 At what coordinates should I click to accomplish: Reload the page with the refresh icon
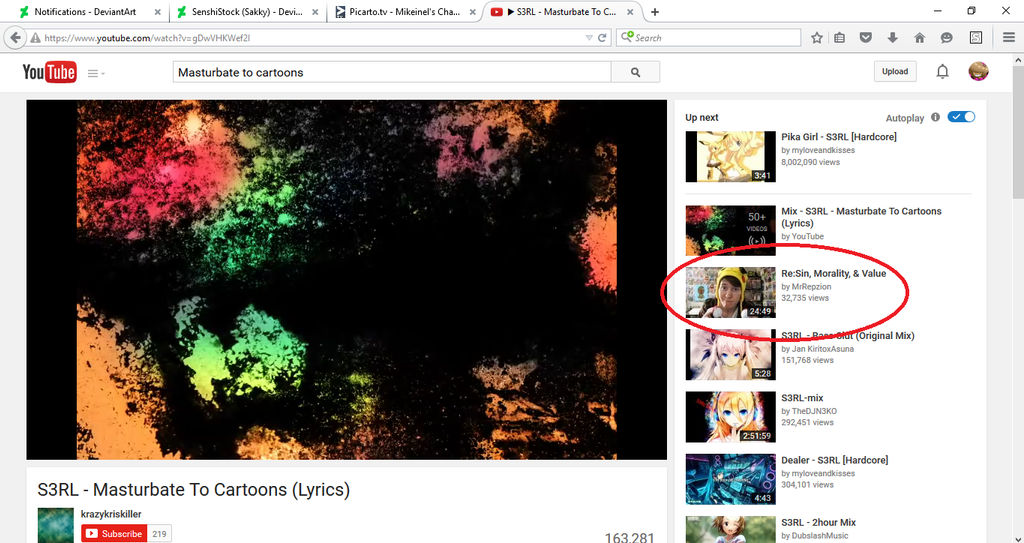pos(602,38)
